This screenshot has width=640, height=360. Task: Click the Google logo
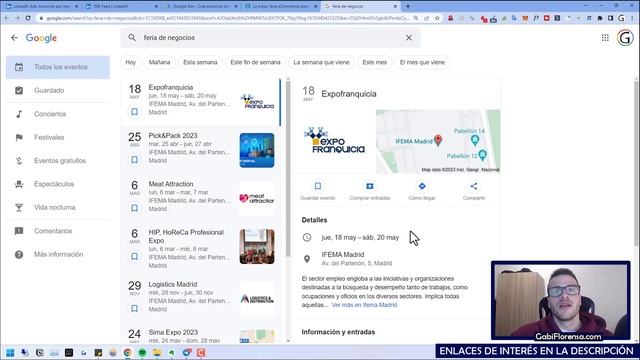pos(41,38)
